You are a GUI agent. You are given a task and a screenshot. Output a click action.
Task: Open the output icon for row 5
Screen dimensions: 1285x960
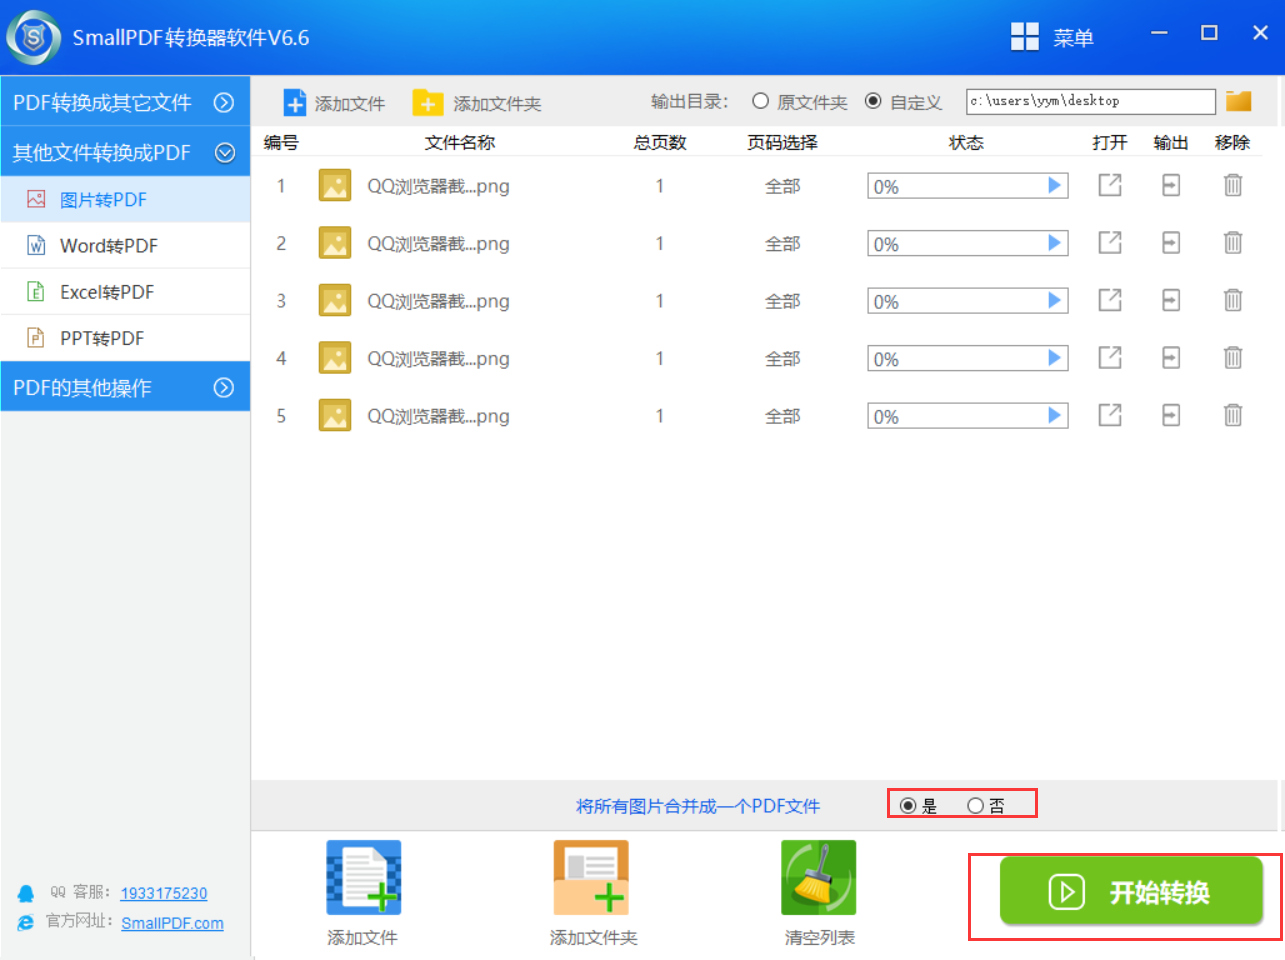[x=1171, y=415]
